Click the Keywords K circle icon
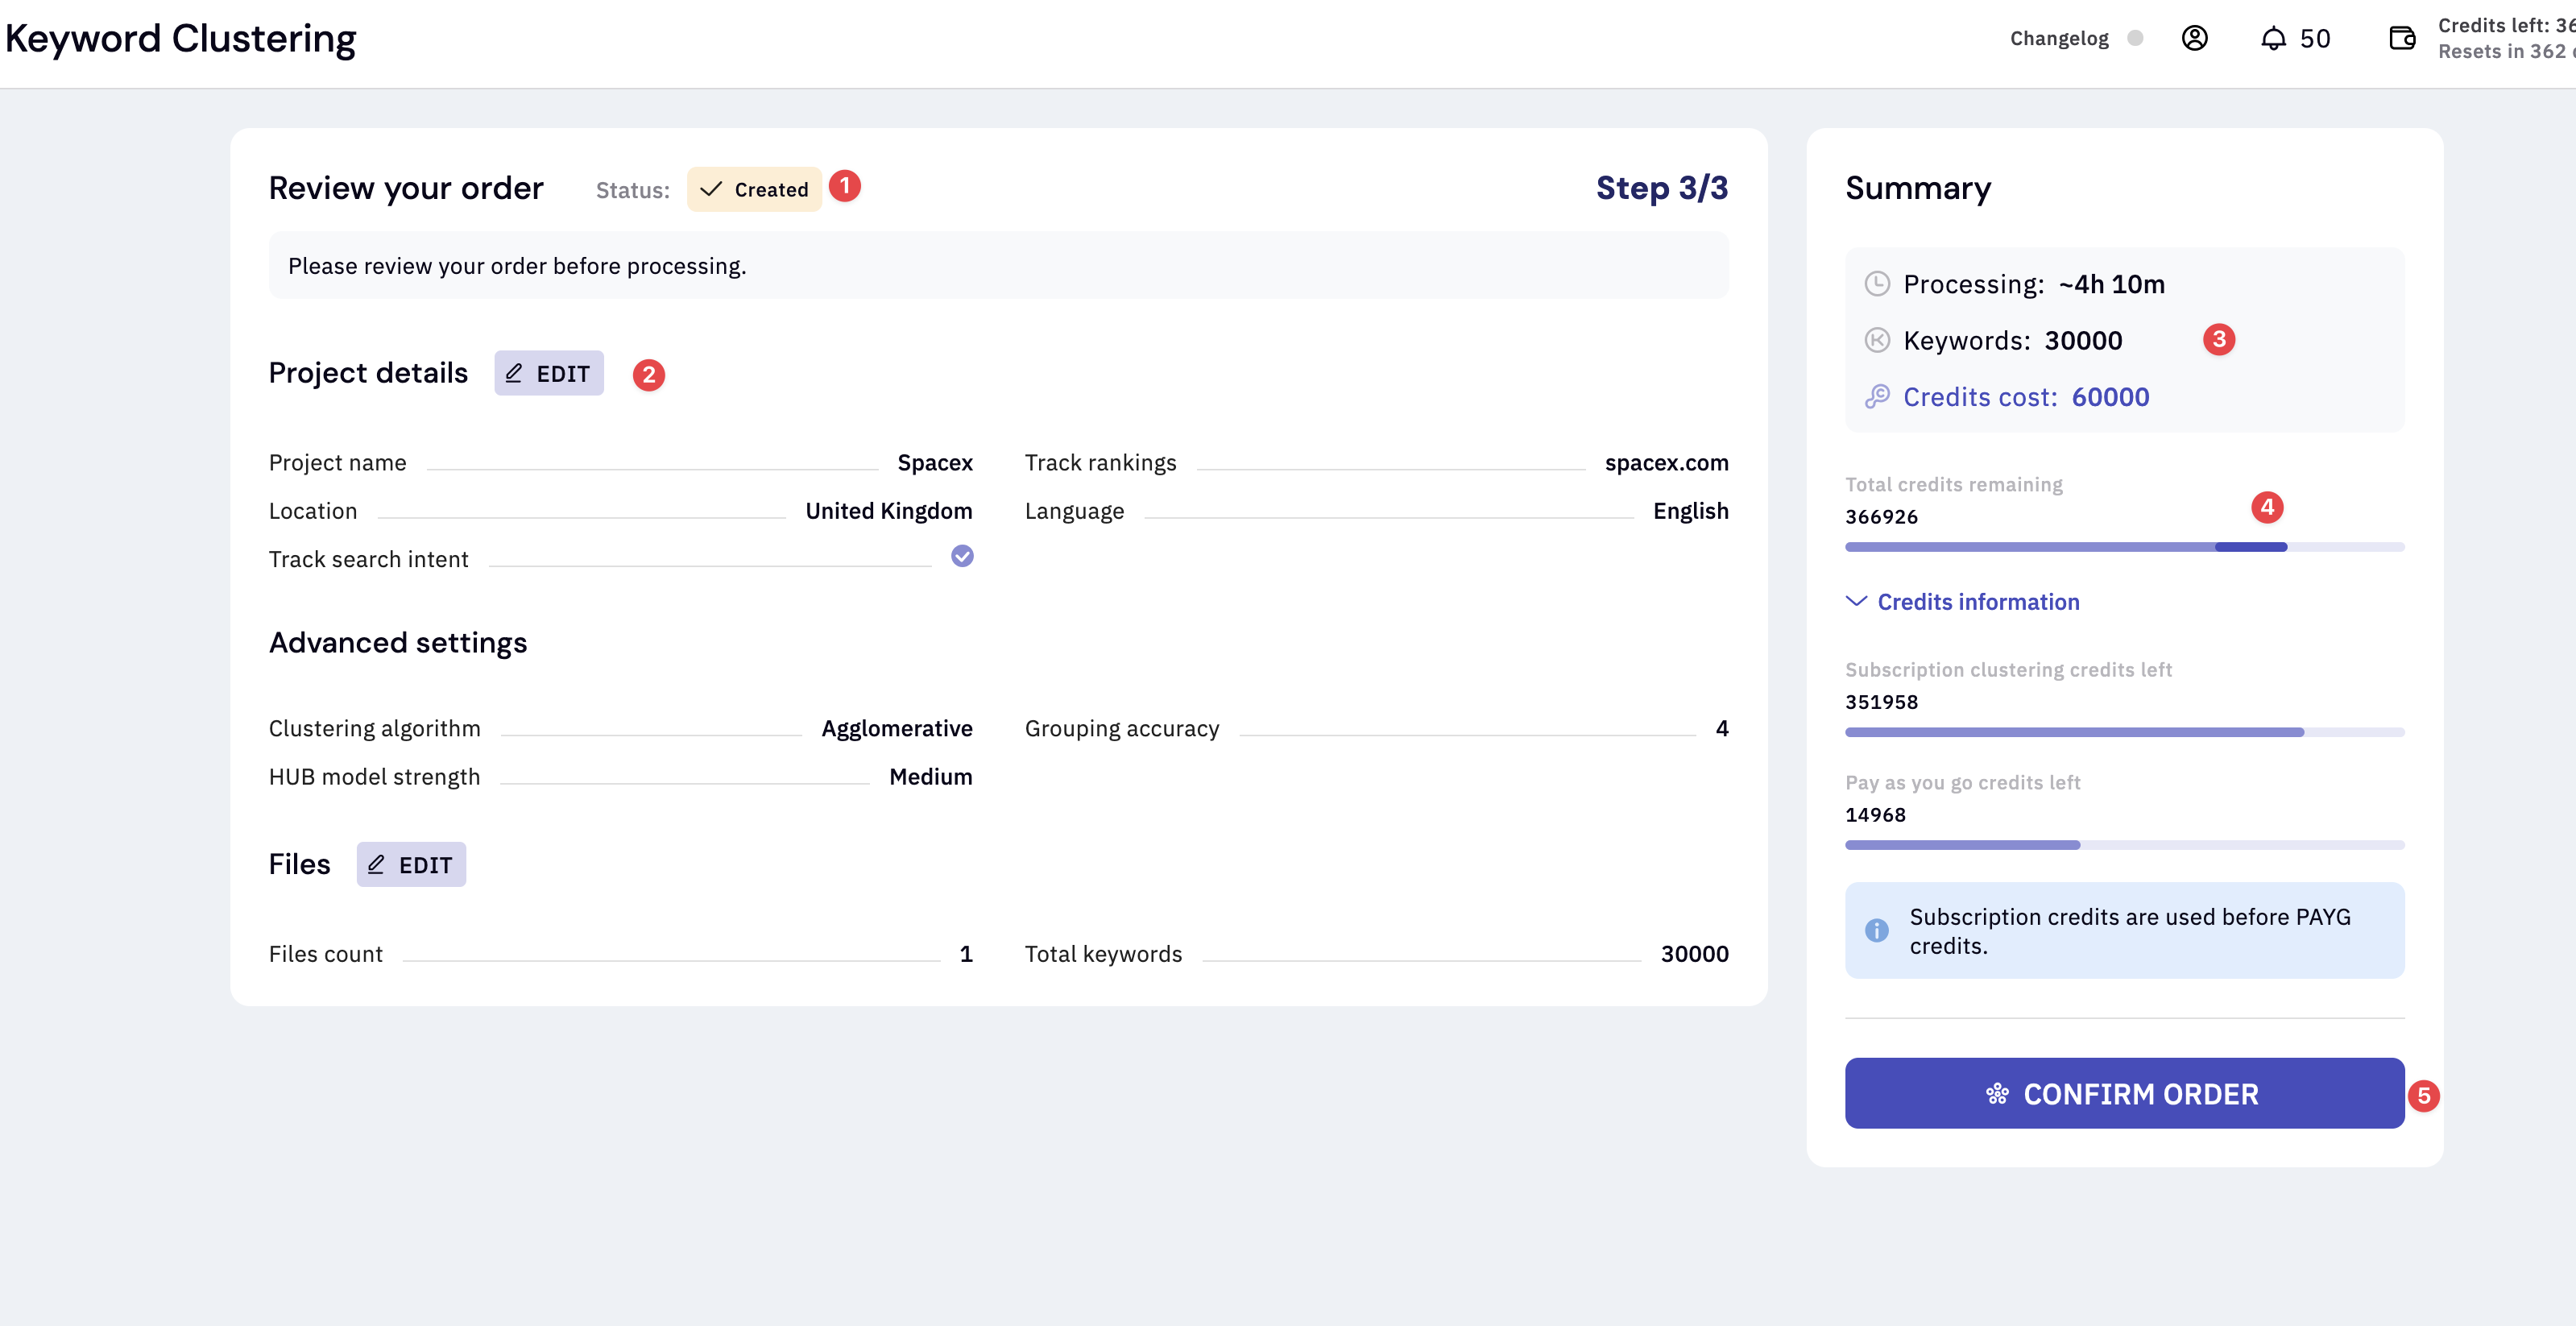 tap(1877, 340)
